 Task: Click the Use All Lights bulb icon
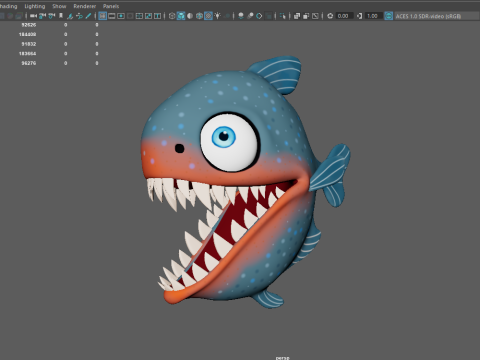coord(217,16)
